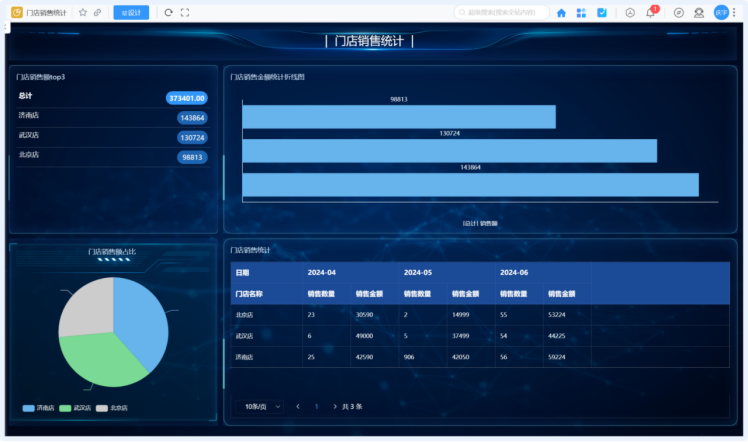Select the 门店销售统计 tab title

(x=48, y=12)
